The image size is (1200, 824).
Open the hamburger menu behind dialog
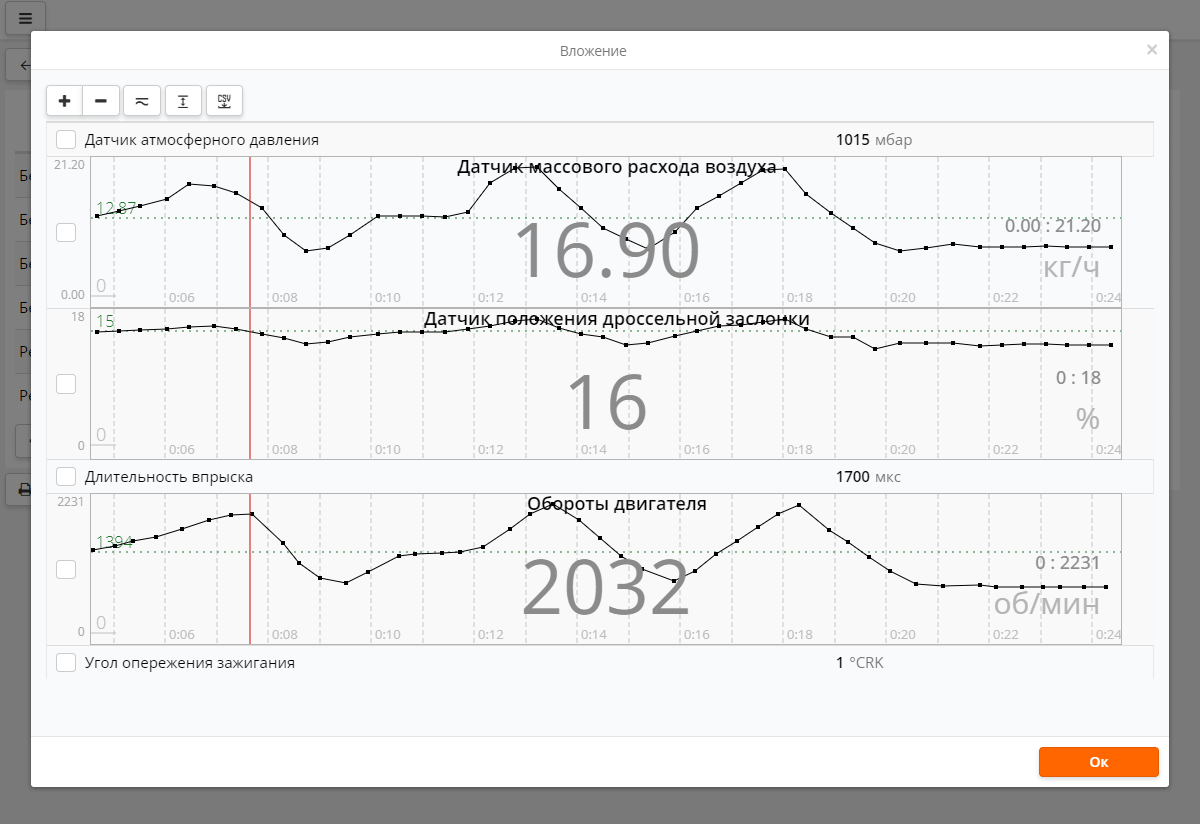pos(25,18)
